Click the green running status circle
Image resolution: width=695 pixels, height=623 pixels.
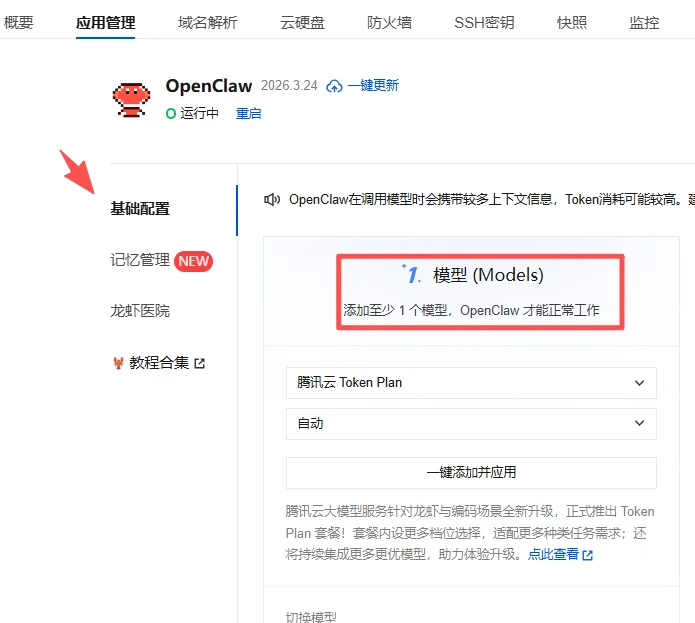pyautogui.click(x=171, y=114)
